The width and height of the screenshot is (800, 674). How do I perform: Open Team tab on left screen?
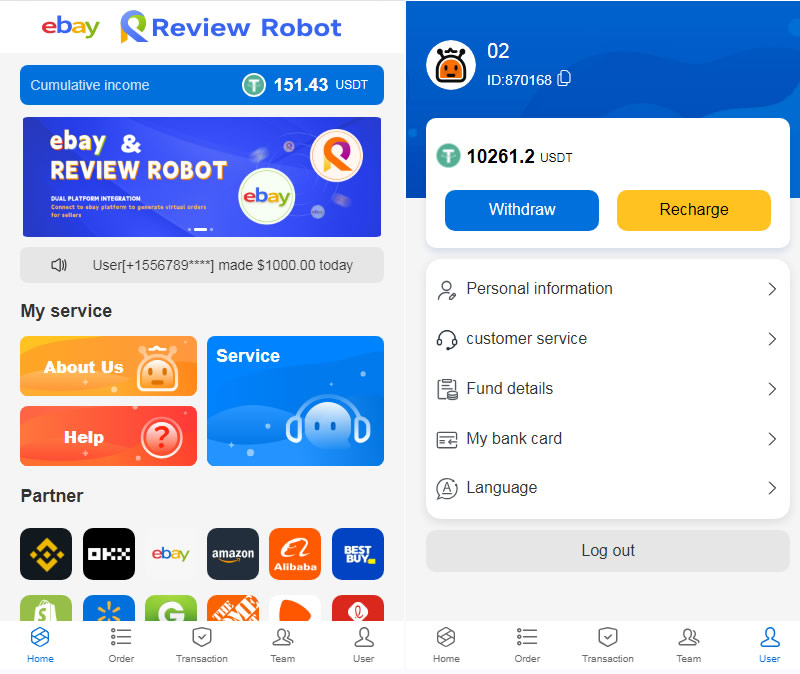click(283, 645)
